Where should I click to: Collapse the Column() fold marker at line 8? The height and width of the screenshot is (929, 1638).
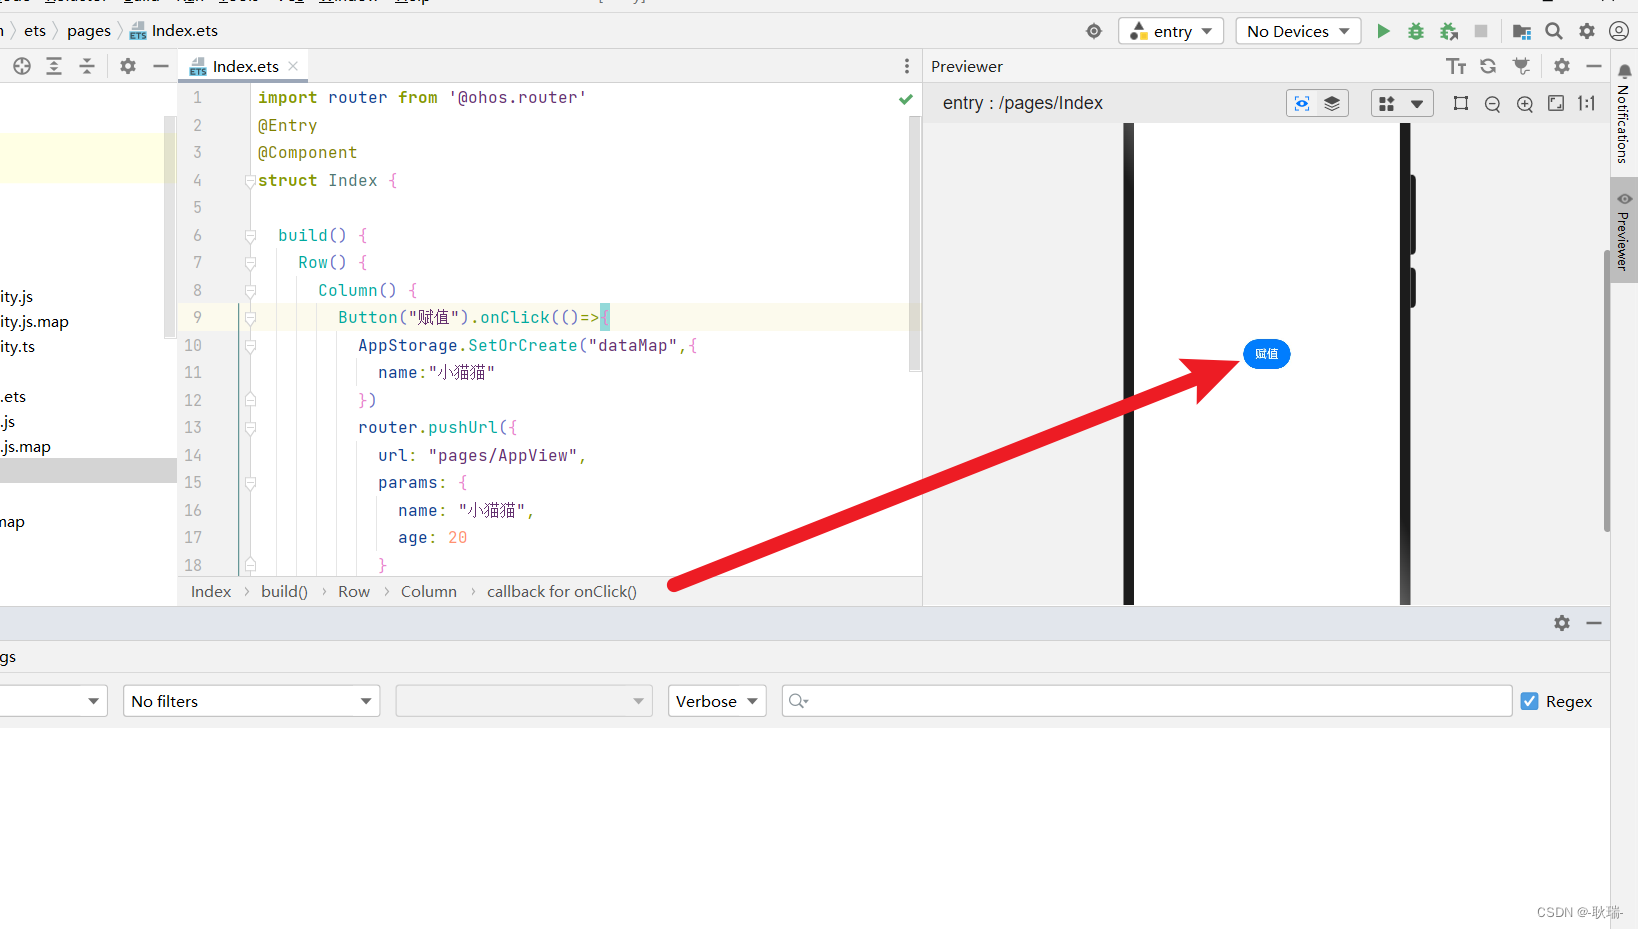(x=250, y=291)
